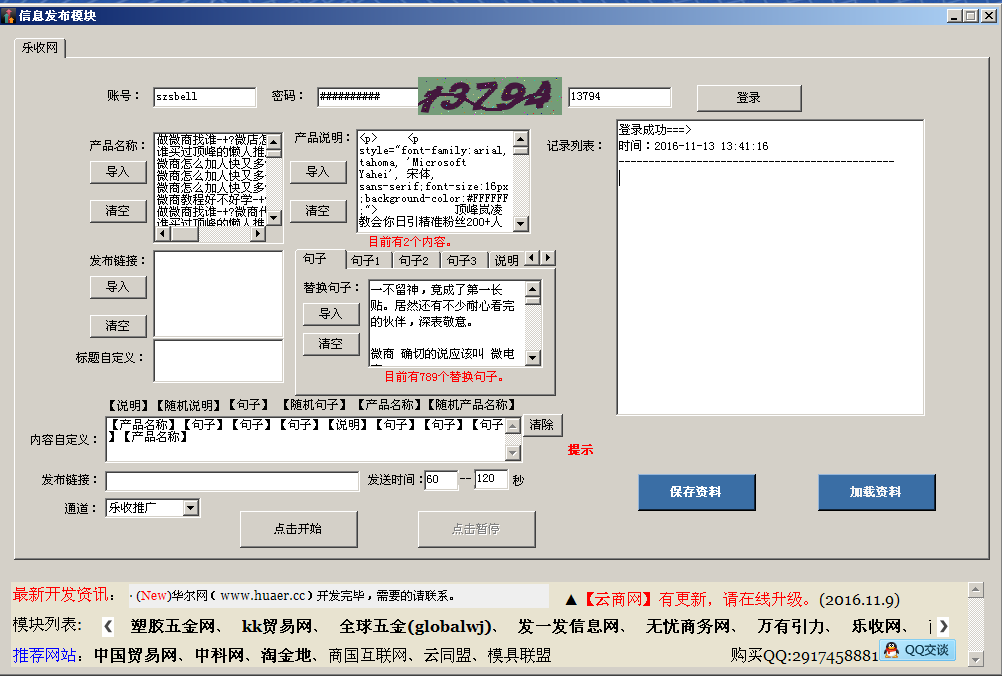Click down arrow of 产品名称 list scrollbar
Image resolution: width=1002 pixels, height=676 pixels.
coord(274,218)
